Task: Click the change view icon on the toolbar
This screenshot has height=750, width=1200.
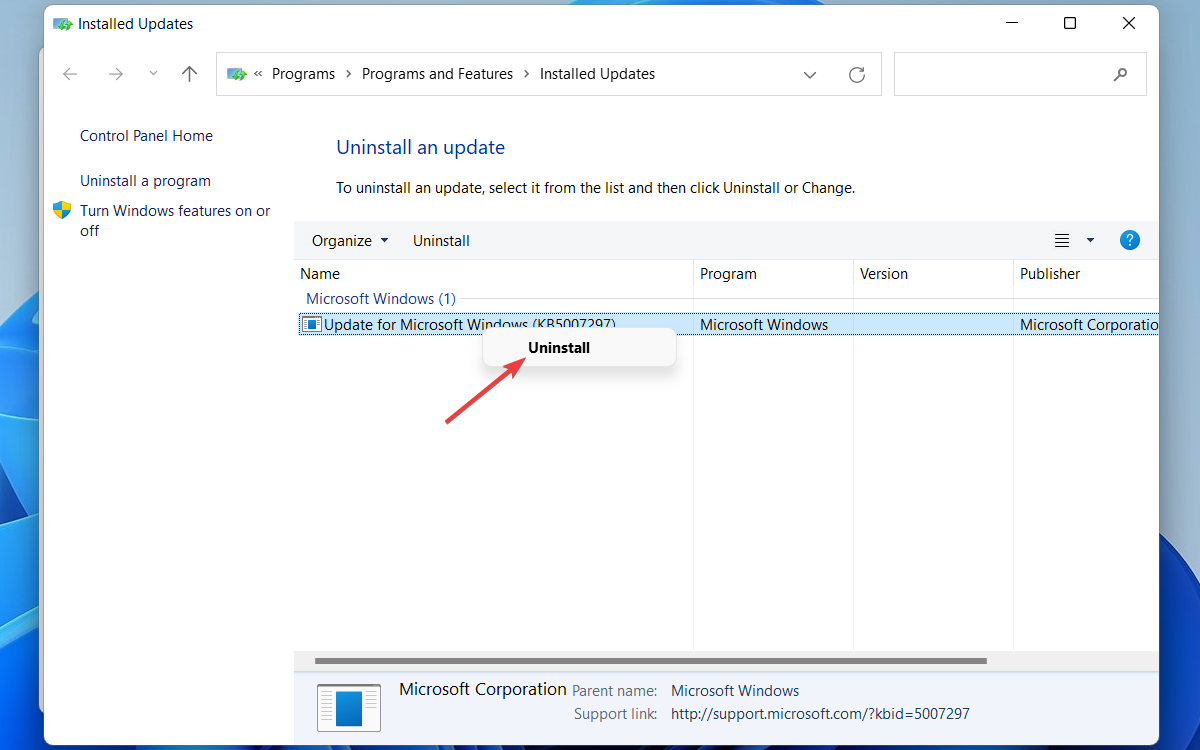Action: point(1061,240)
